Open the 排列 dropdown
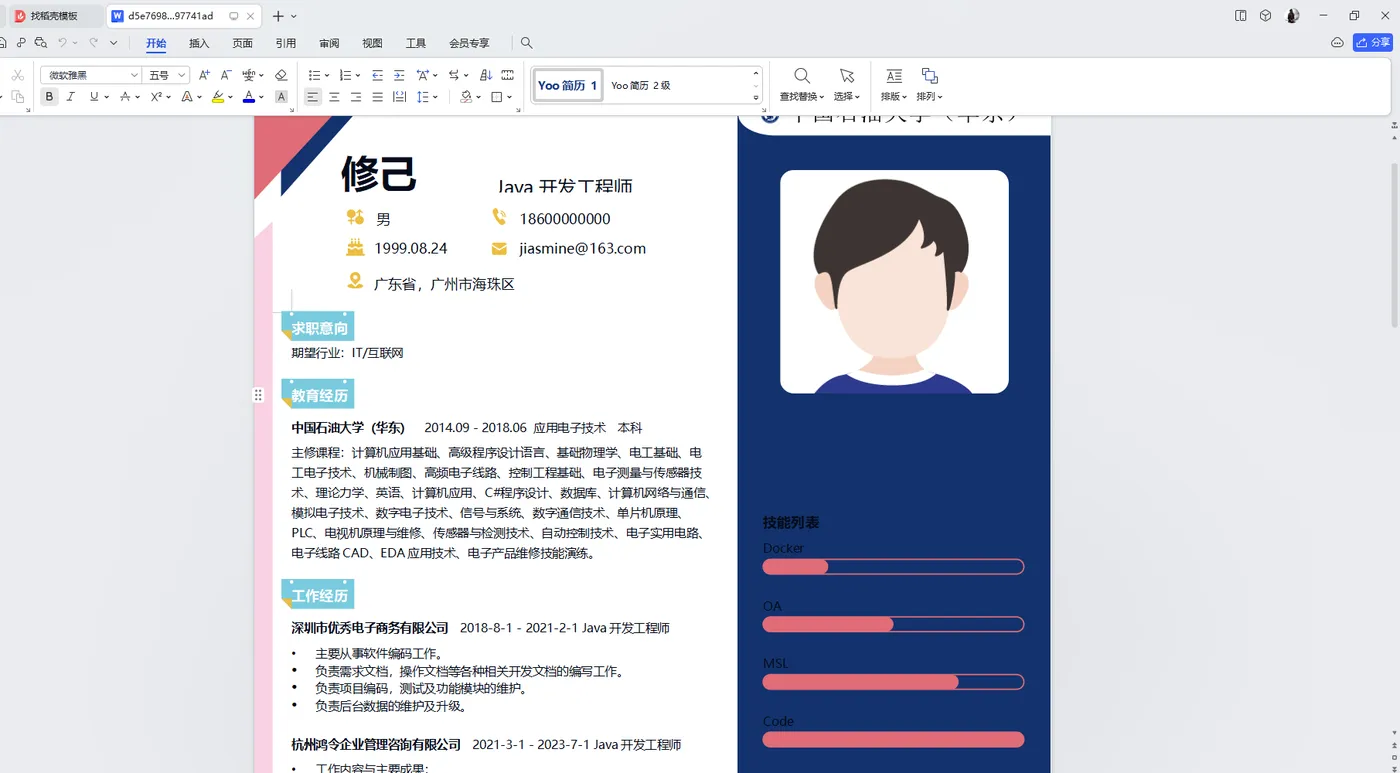This screenshot has height=773, width=1400. pyautogui.click(x=929, y=97)
